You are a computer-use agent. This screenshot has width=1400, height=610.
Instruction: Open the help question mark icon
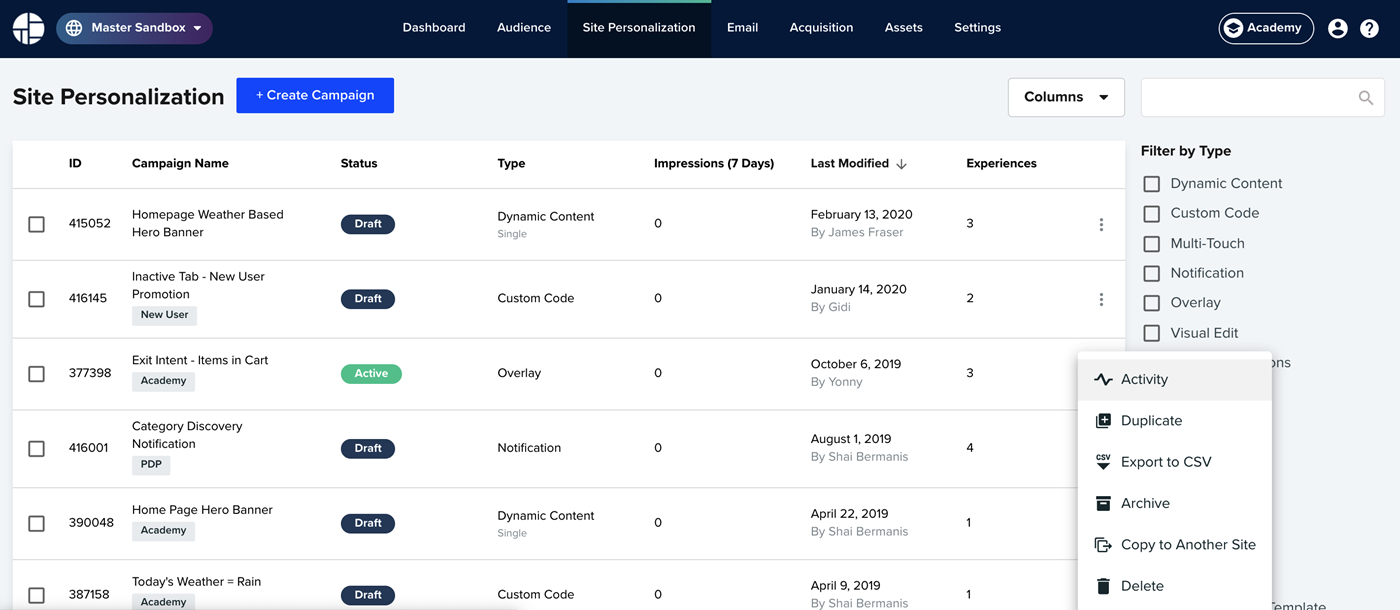tap(1370, 28)
